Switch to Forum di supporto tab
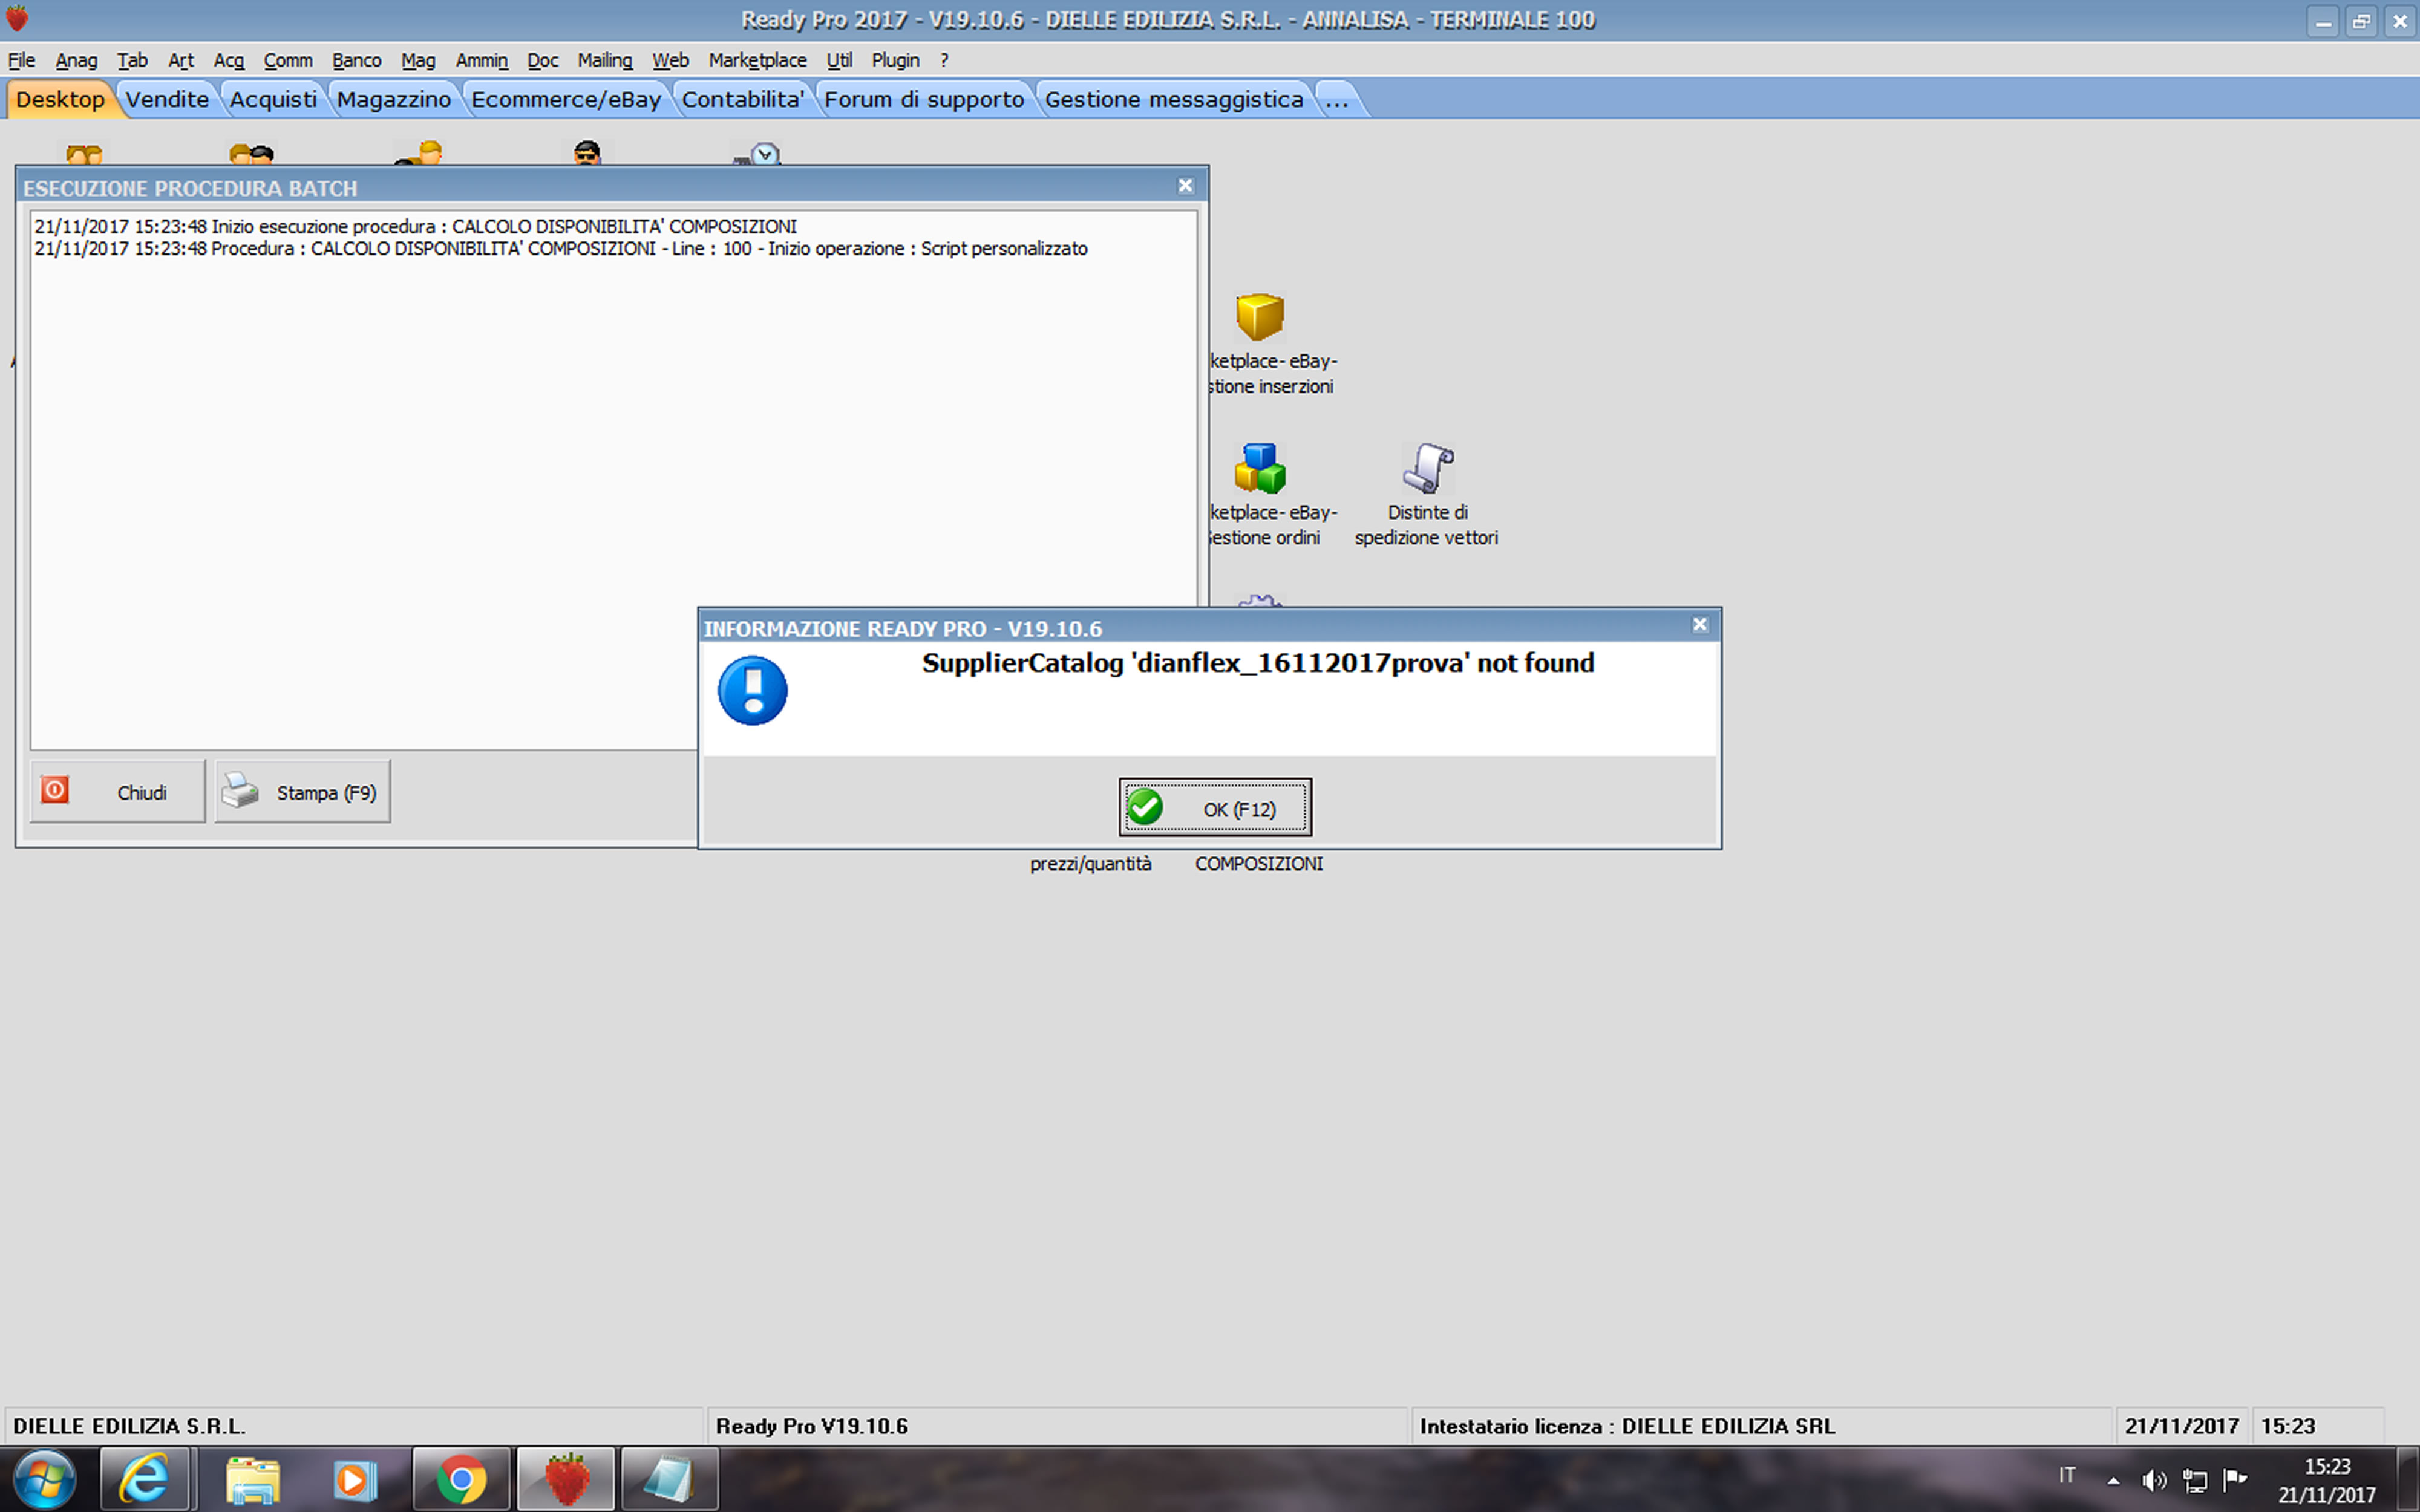The image size is (2420, 1512). [924, 99]
